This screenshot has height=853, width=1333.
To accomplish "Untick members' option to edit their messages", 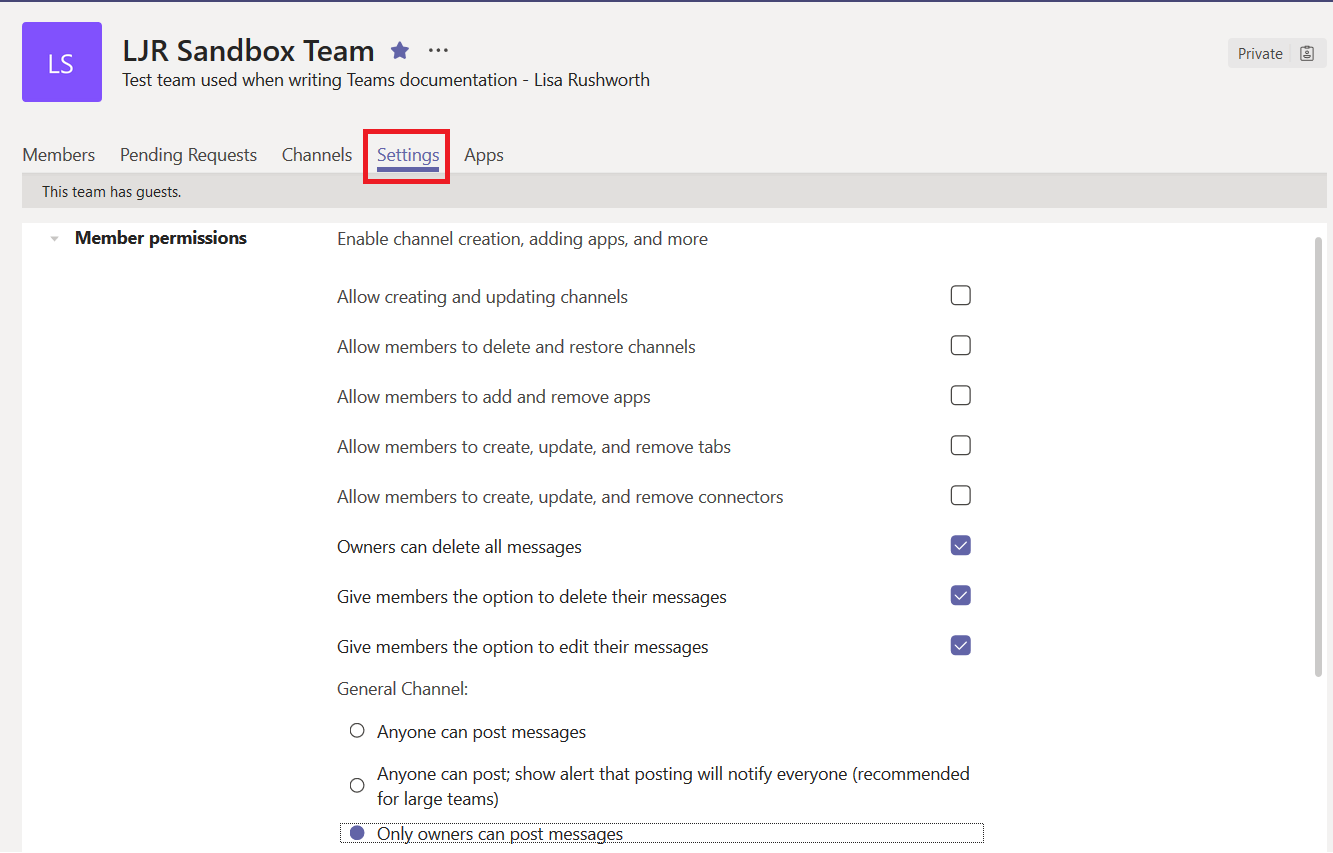I will (x=961, y=646).
